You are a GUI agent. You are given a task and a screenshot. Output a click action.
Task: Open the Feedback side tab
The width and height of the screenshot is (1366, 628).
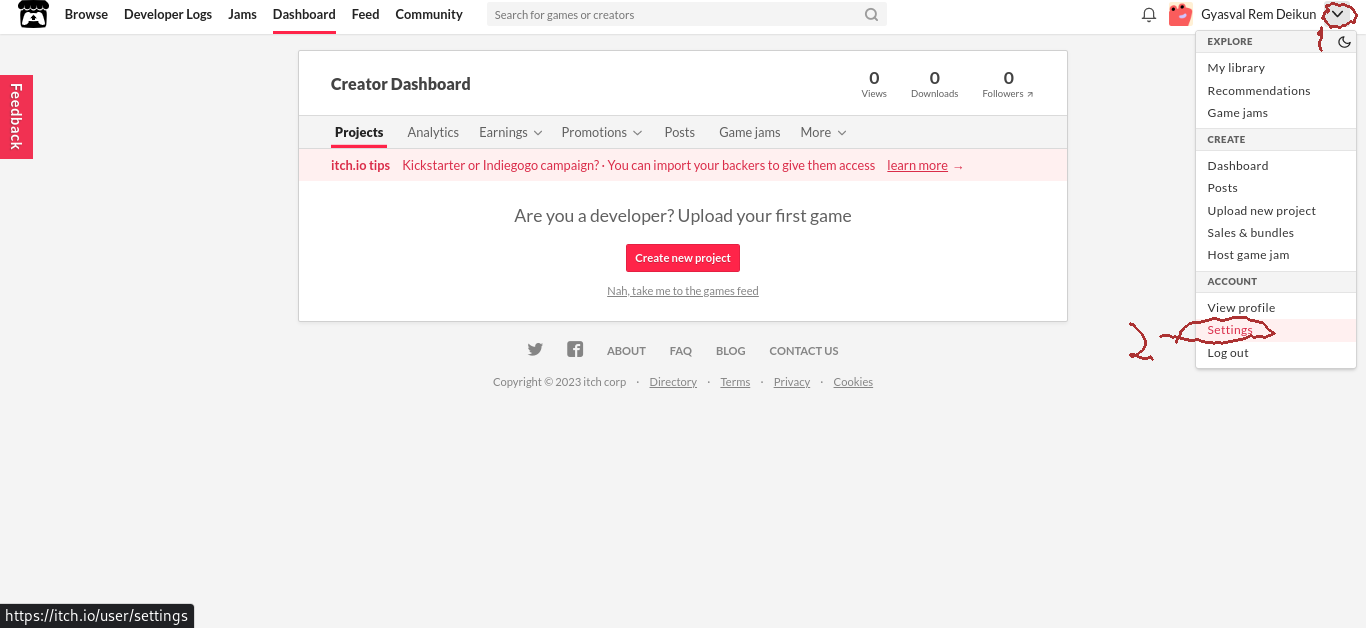pos(16,116)
